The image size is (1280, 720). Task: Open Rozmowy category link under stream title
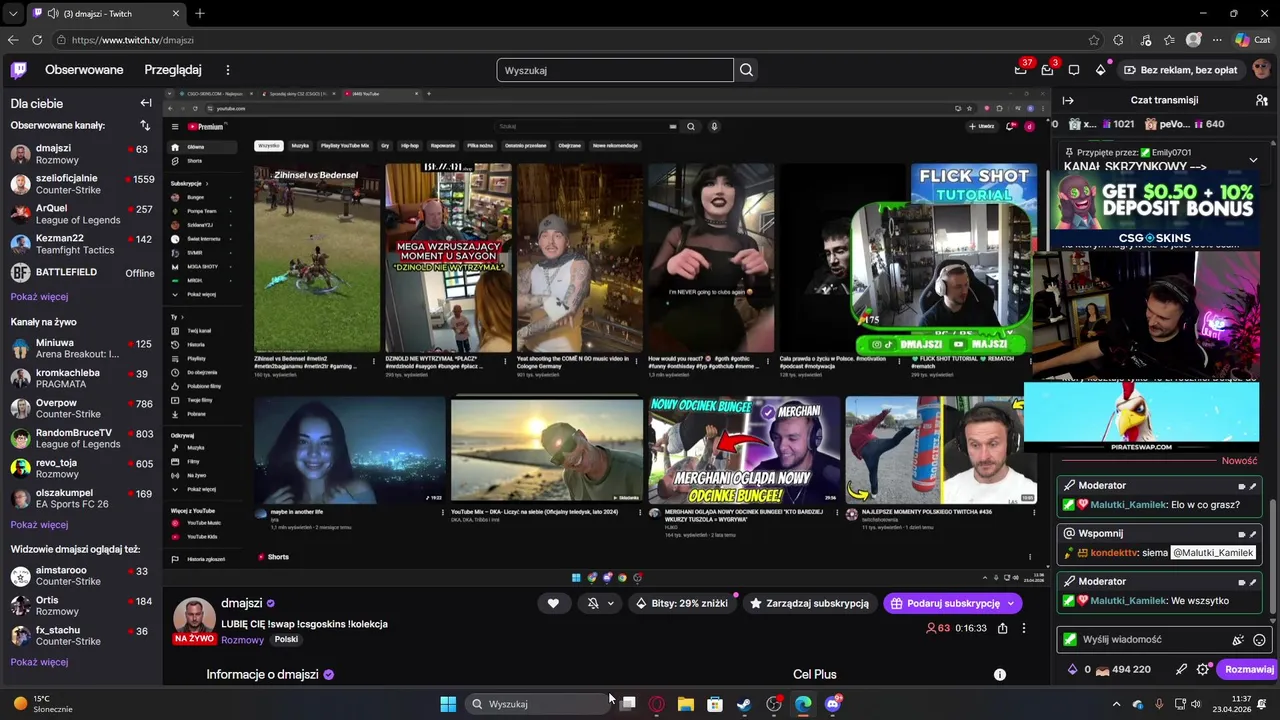[243, 640]
